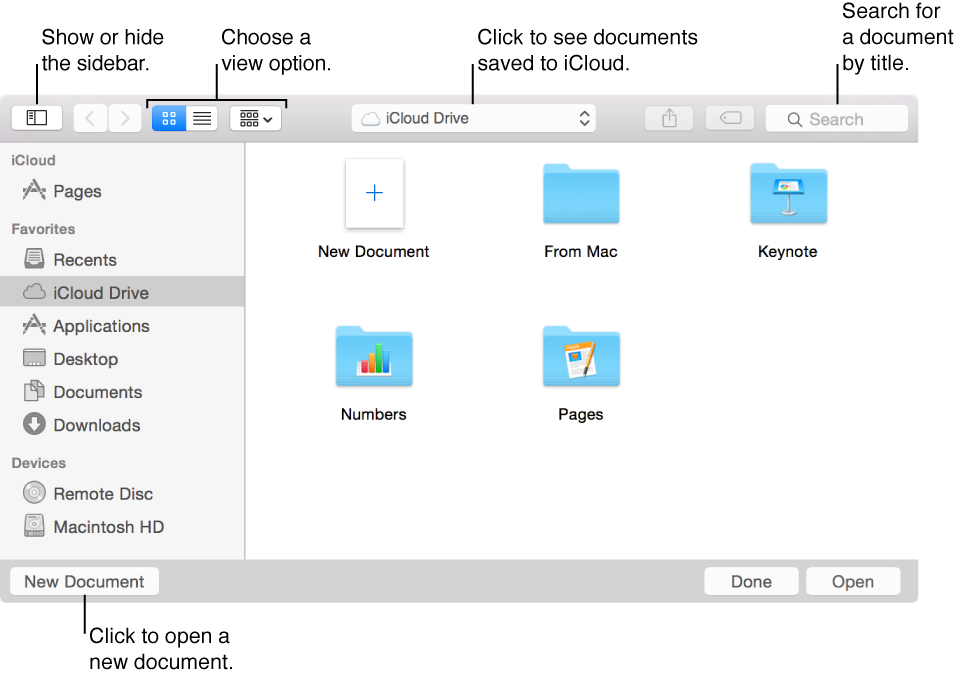Click the 'From Mac' folder label
958x680 pixels.
point(581,252)
